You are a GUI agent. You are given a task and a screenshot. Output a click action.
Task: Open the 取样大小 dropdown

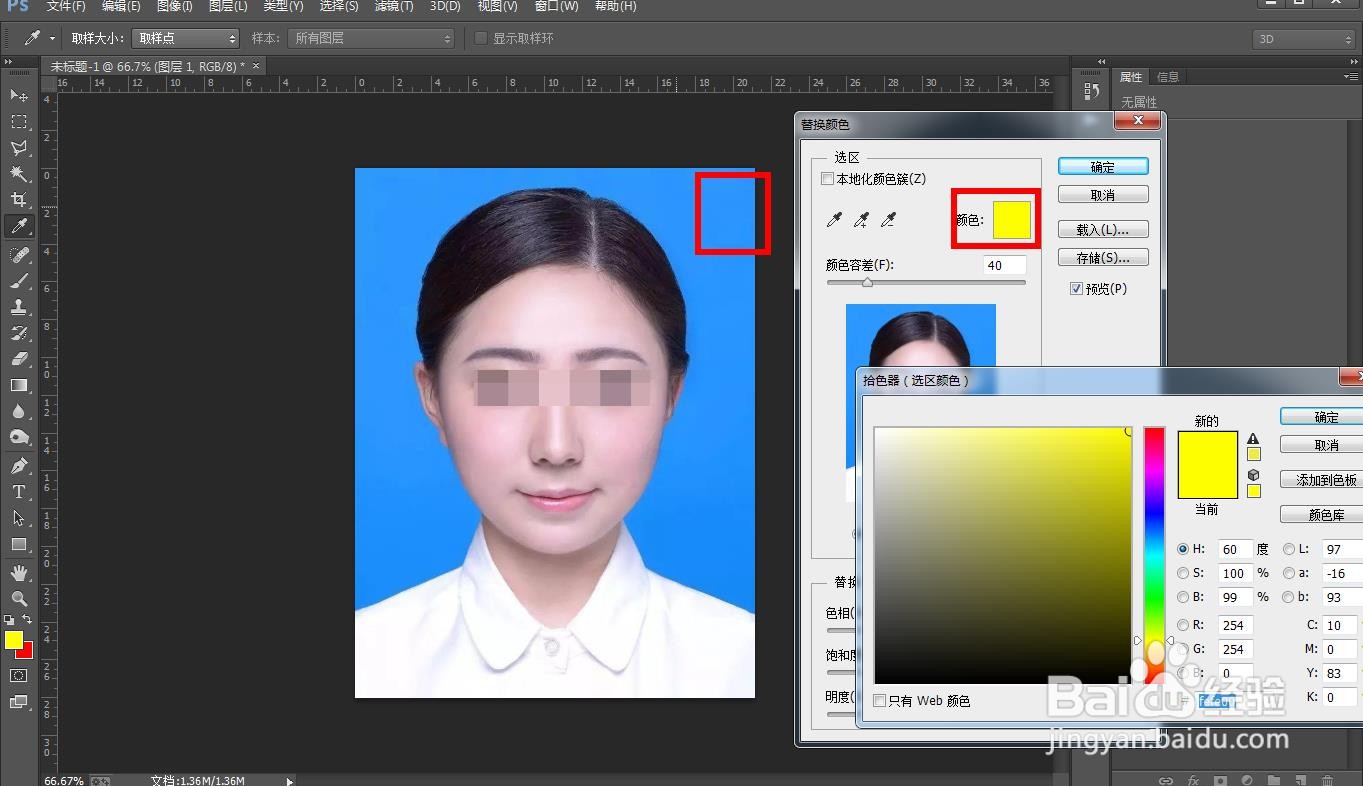(x=185, y=38)
